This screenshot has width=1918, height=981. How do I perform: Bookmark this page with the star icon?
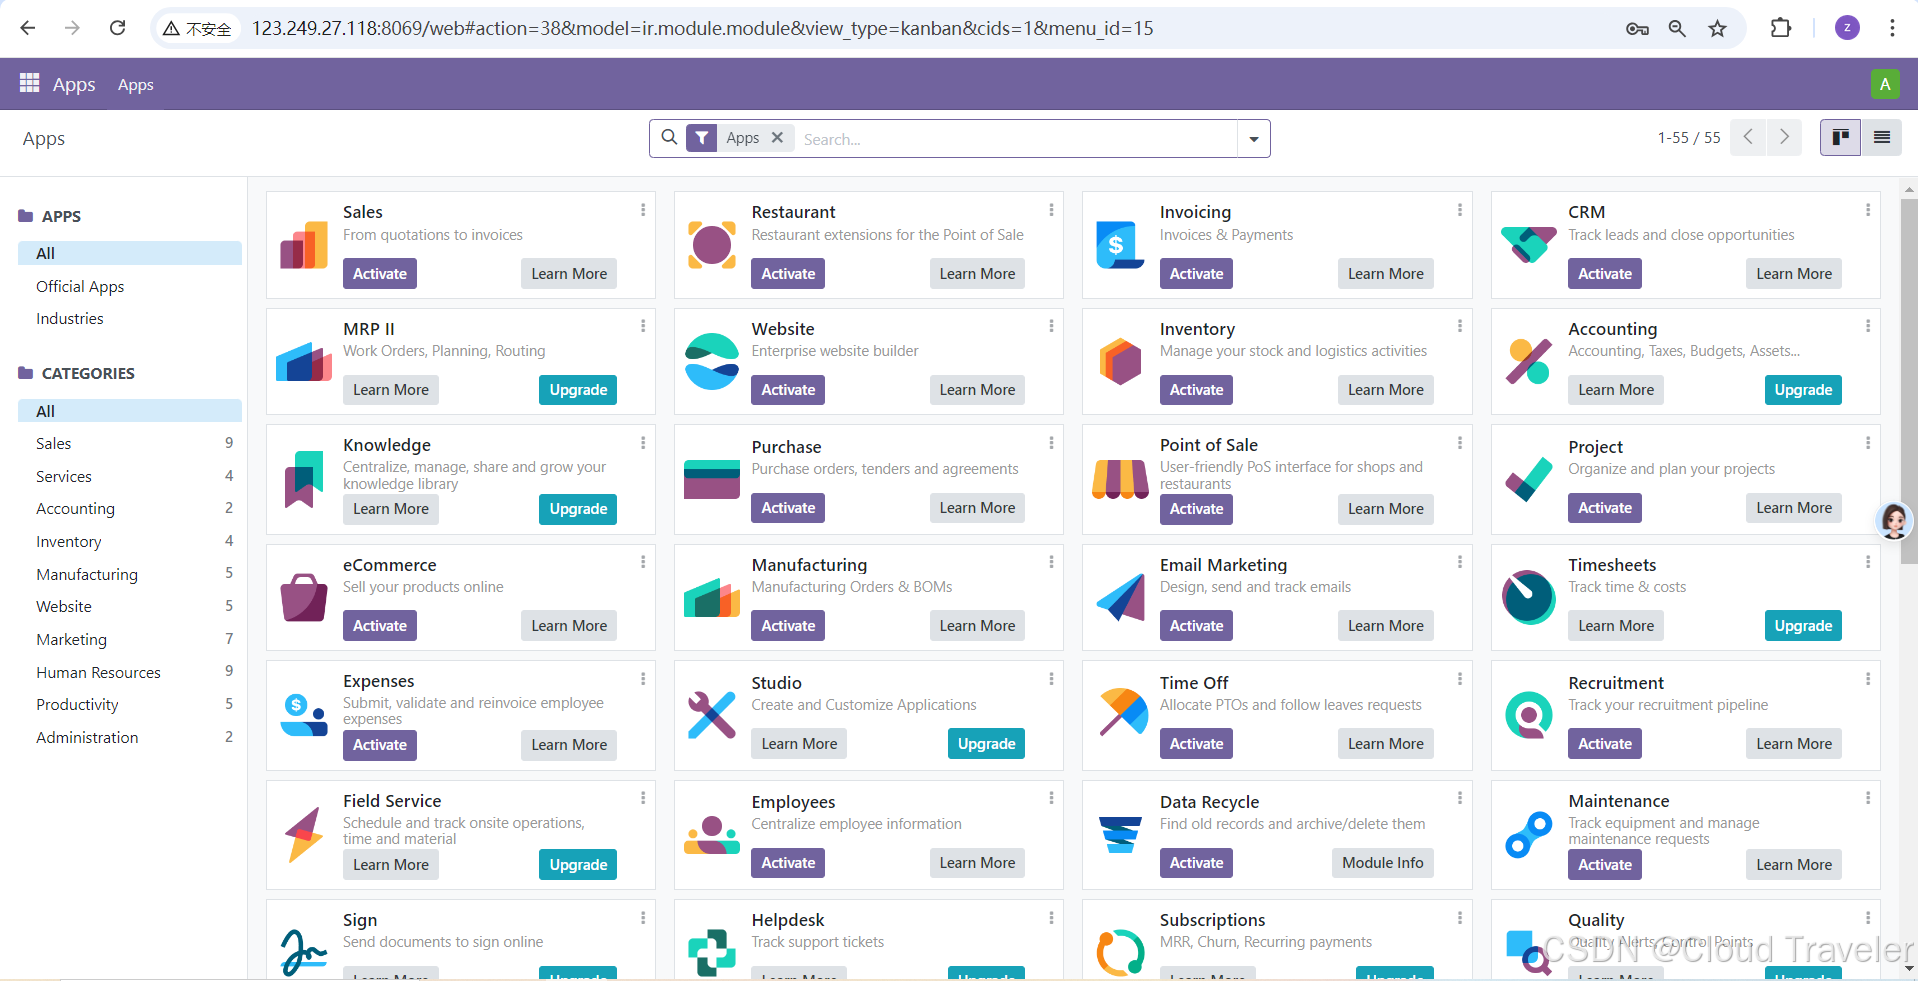1717,28
